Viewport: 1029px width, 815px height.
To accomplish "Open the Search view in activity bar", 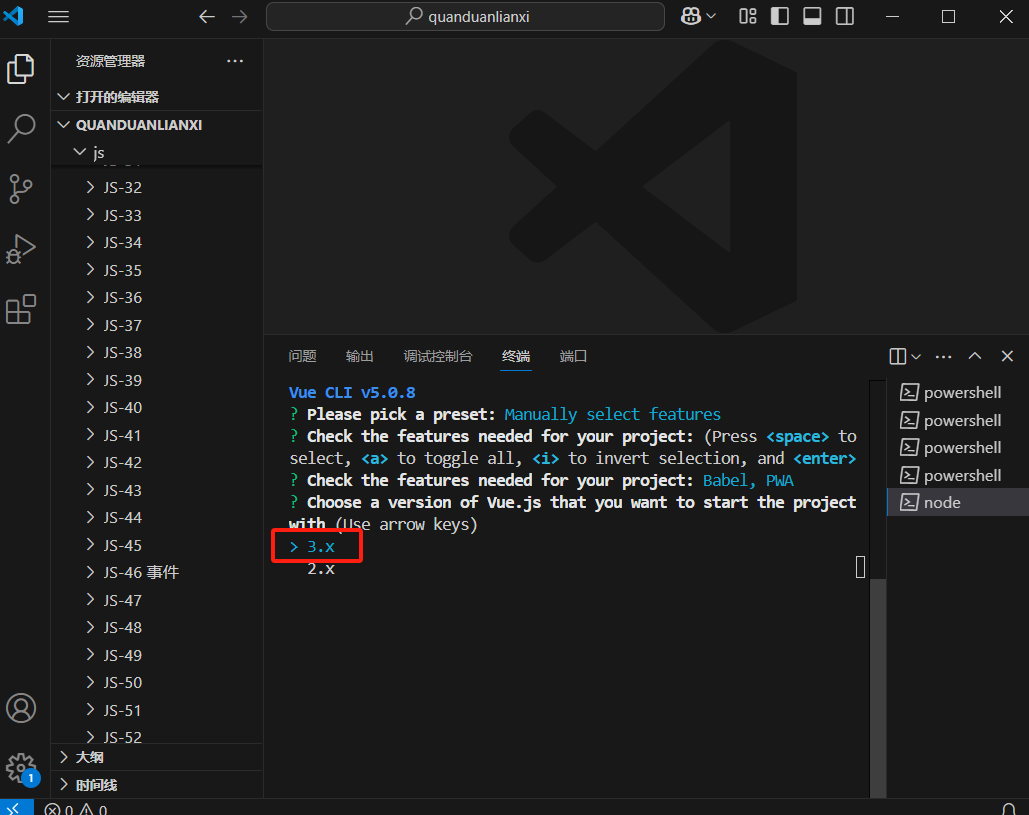I will point(20,129).
